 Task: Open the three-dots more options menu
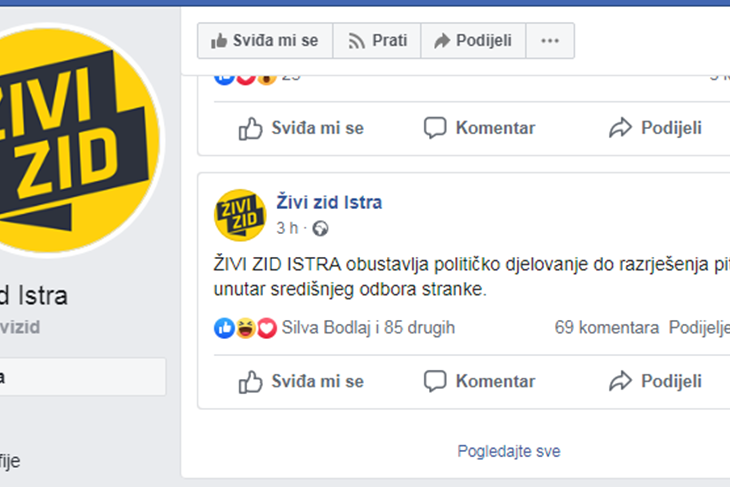[550, 41]
